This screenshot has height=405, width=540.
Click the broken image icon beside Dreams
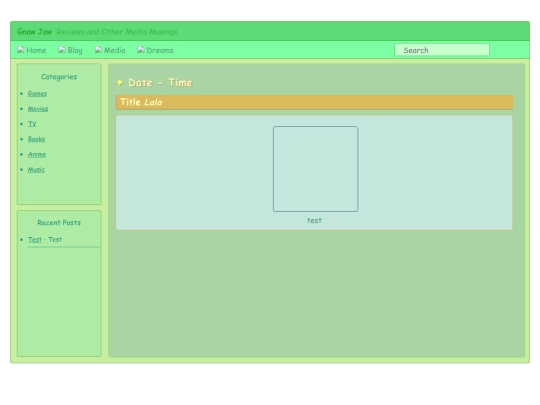click(141, 50)
